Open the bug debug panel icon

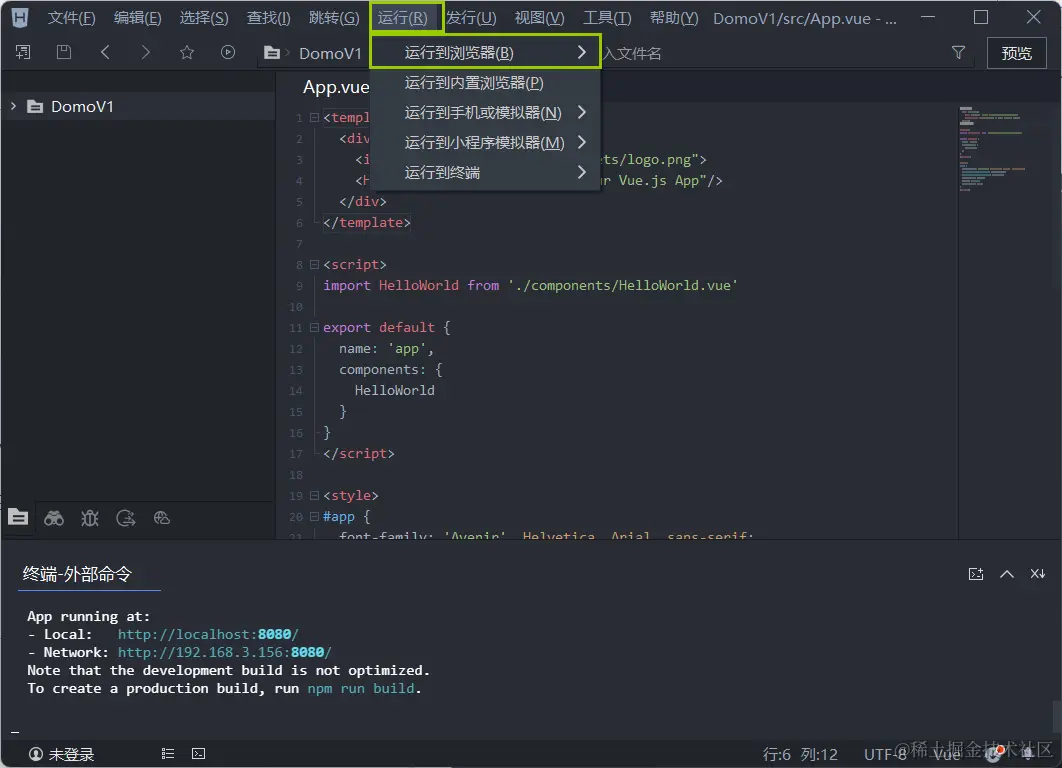[x=90, y=519]
